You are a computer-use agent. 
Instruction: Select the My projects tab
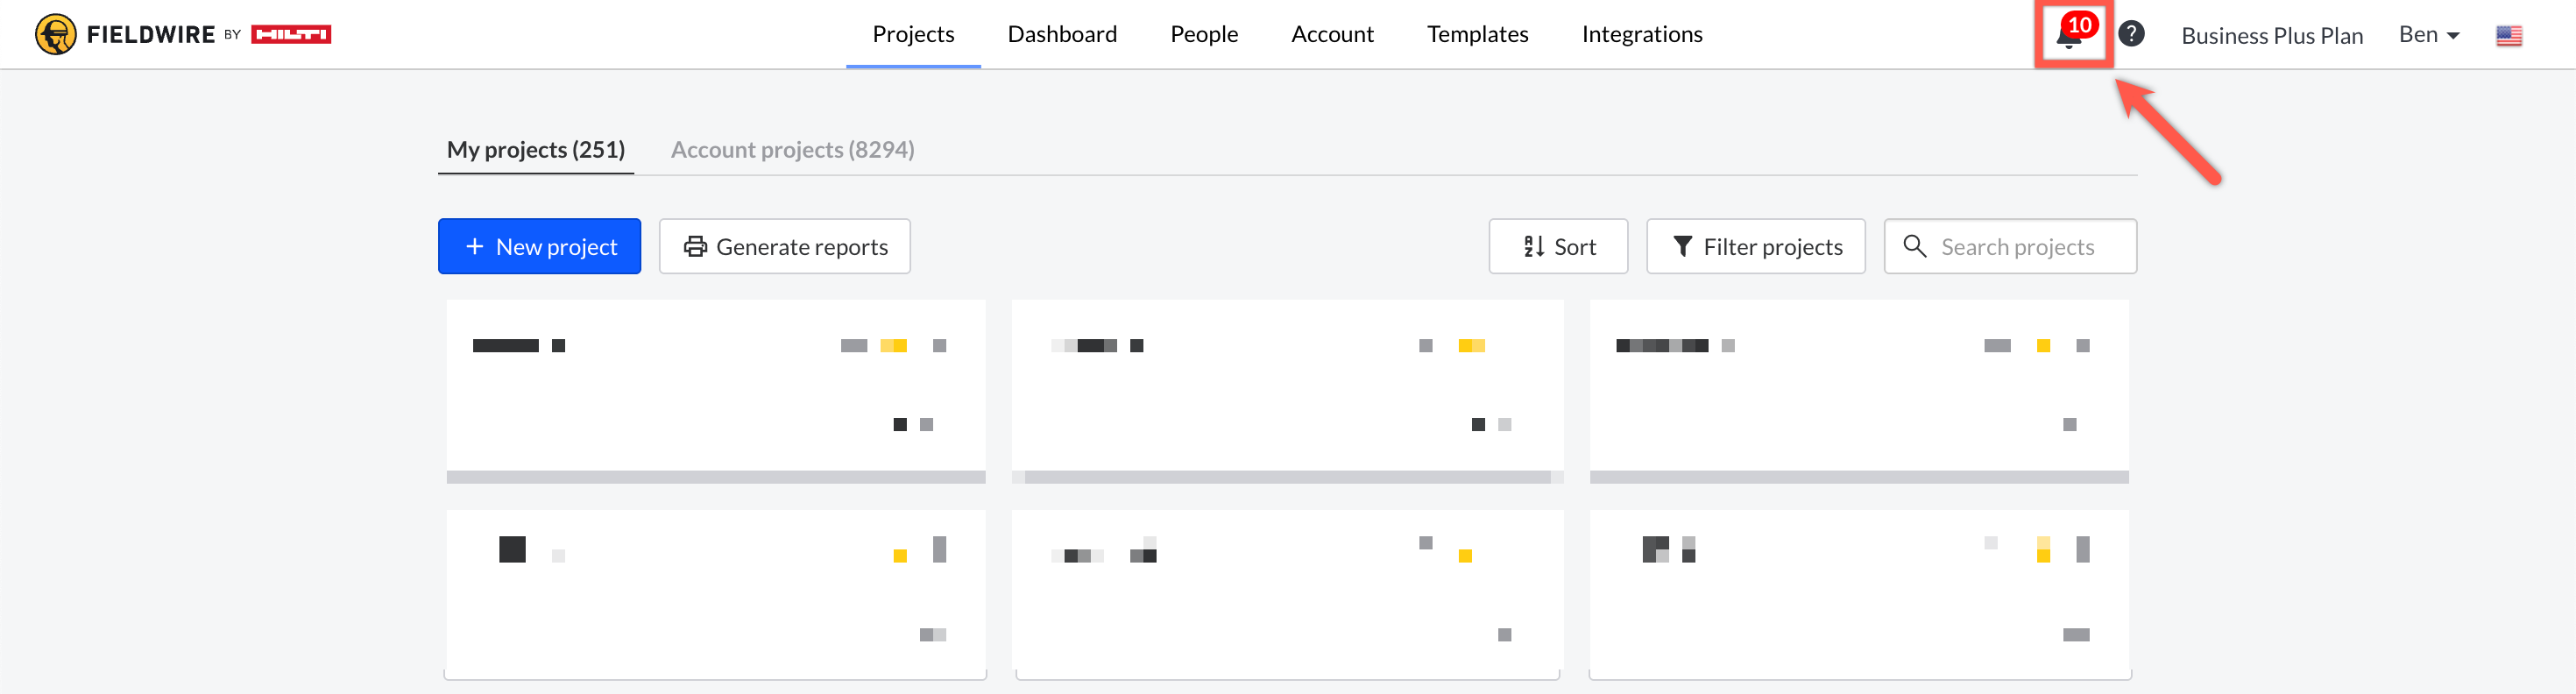(535, 150)
